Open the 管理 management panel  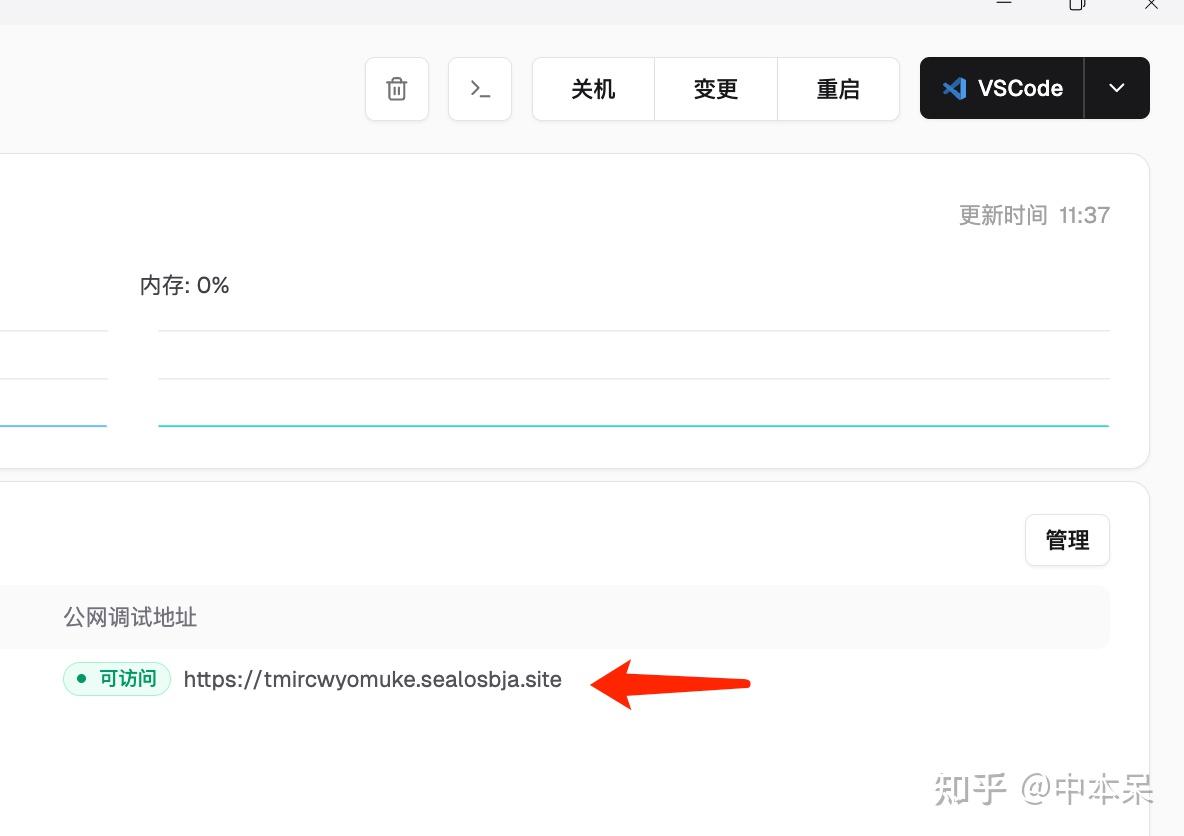1066,540
